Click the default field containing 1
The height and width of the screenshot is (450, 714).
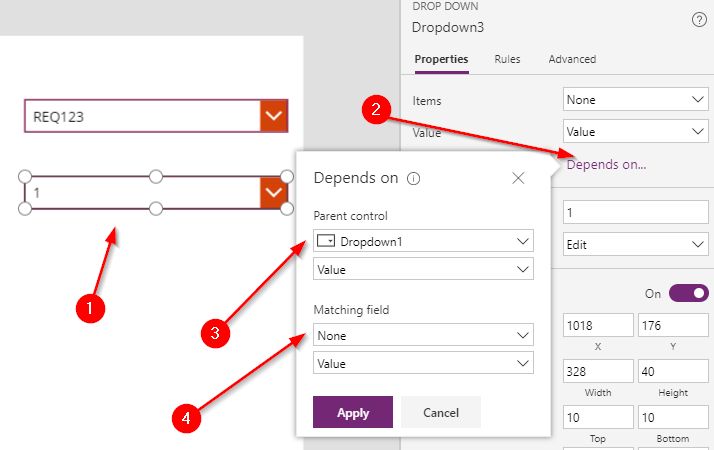tap(636, 212)
